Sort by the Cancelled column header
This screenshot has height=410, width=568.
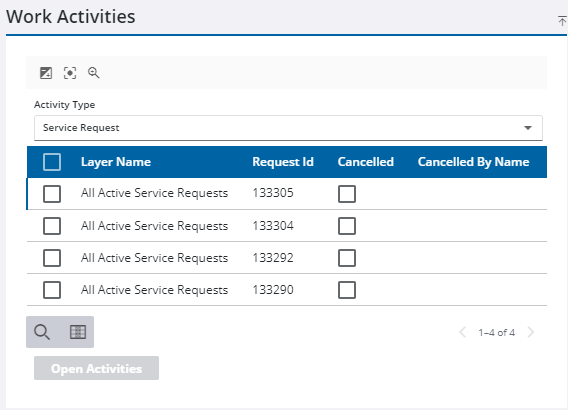pos(366,162)
